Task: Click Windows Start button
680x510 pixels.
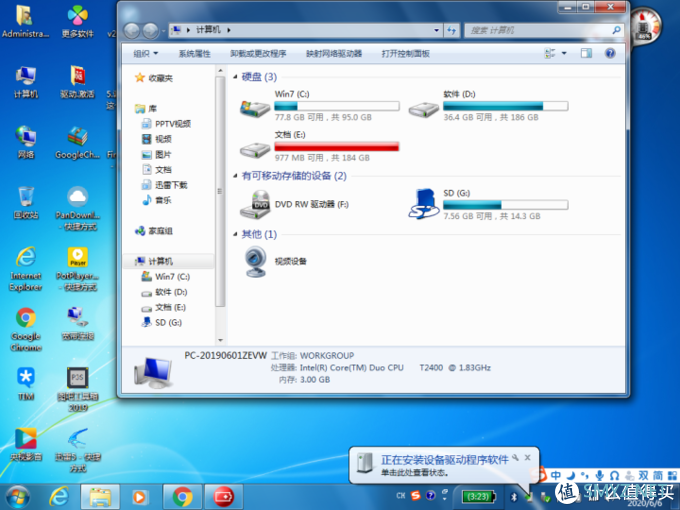Action: pyautogui.click(x=17, y=497)
